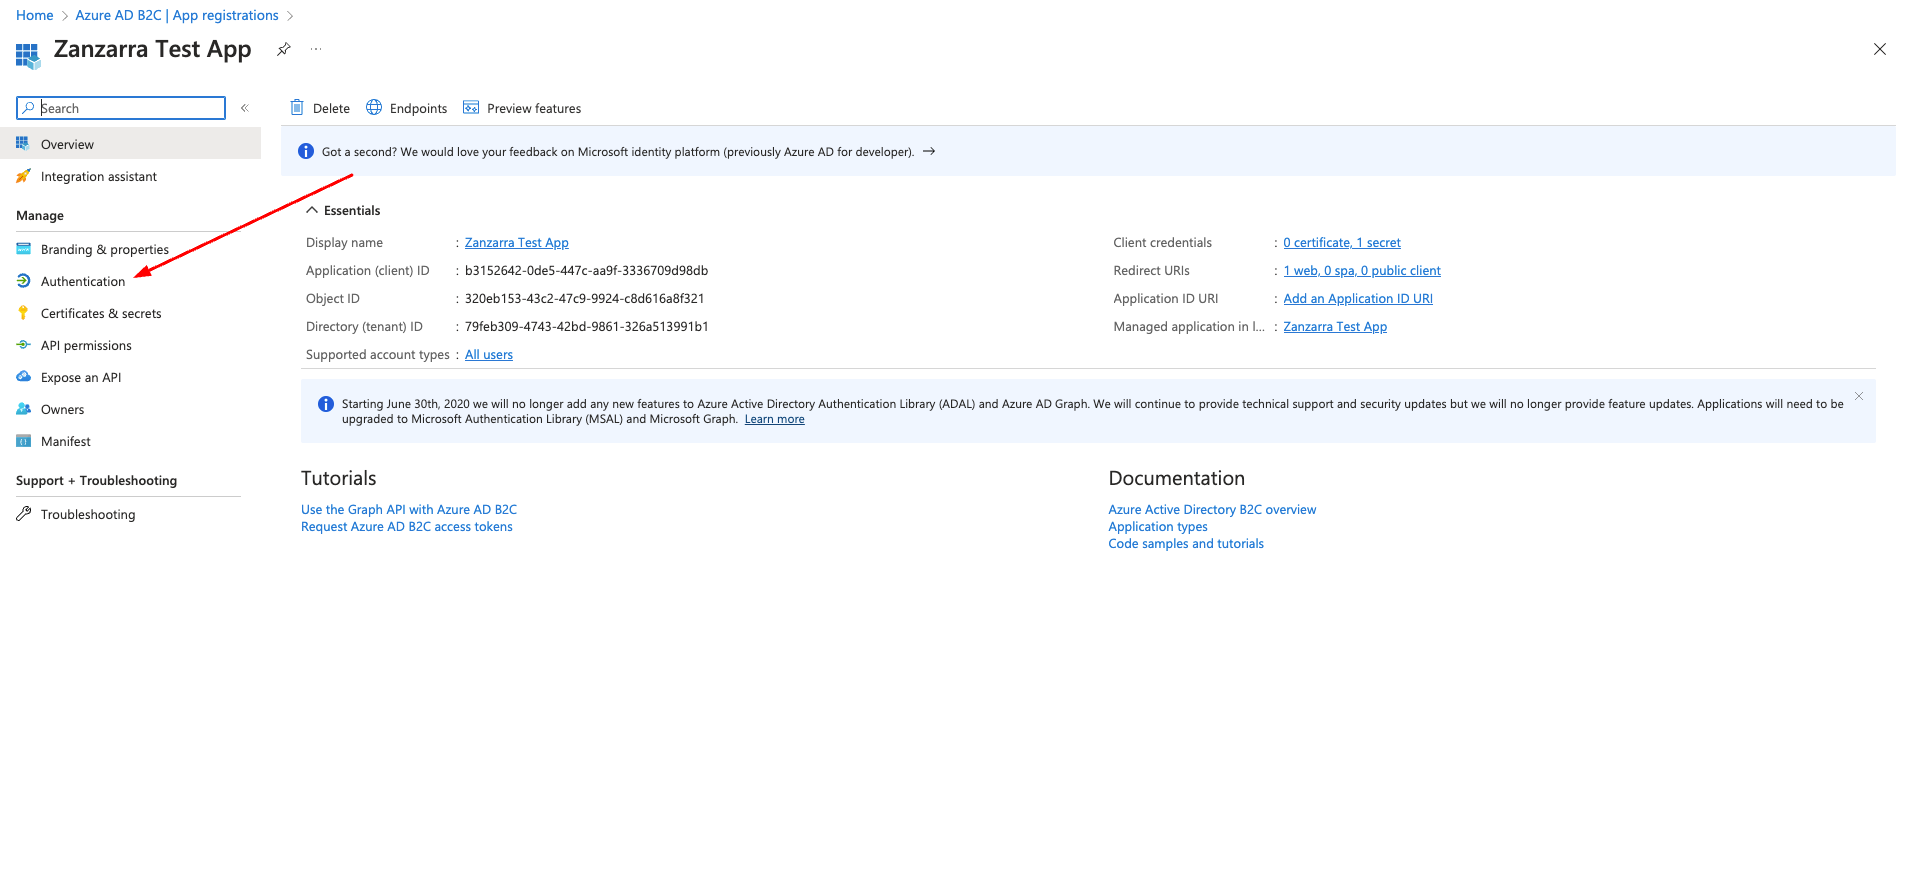Select the Directory (tenant) ID value

tap(587, 326)
